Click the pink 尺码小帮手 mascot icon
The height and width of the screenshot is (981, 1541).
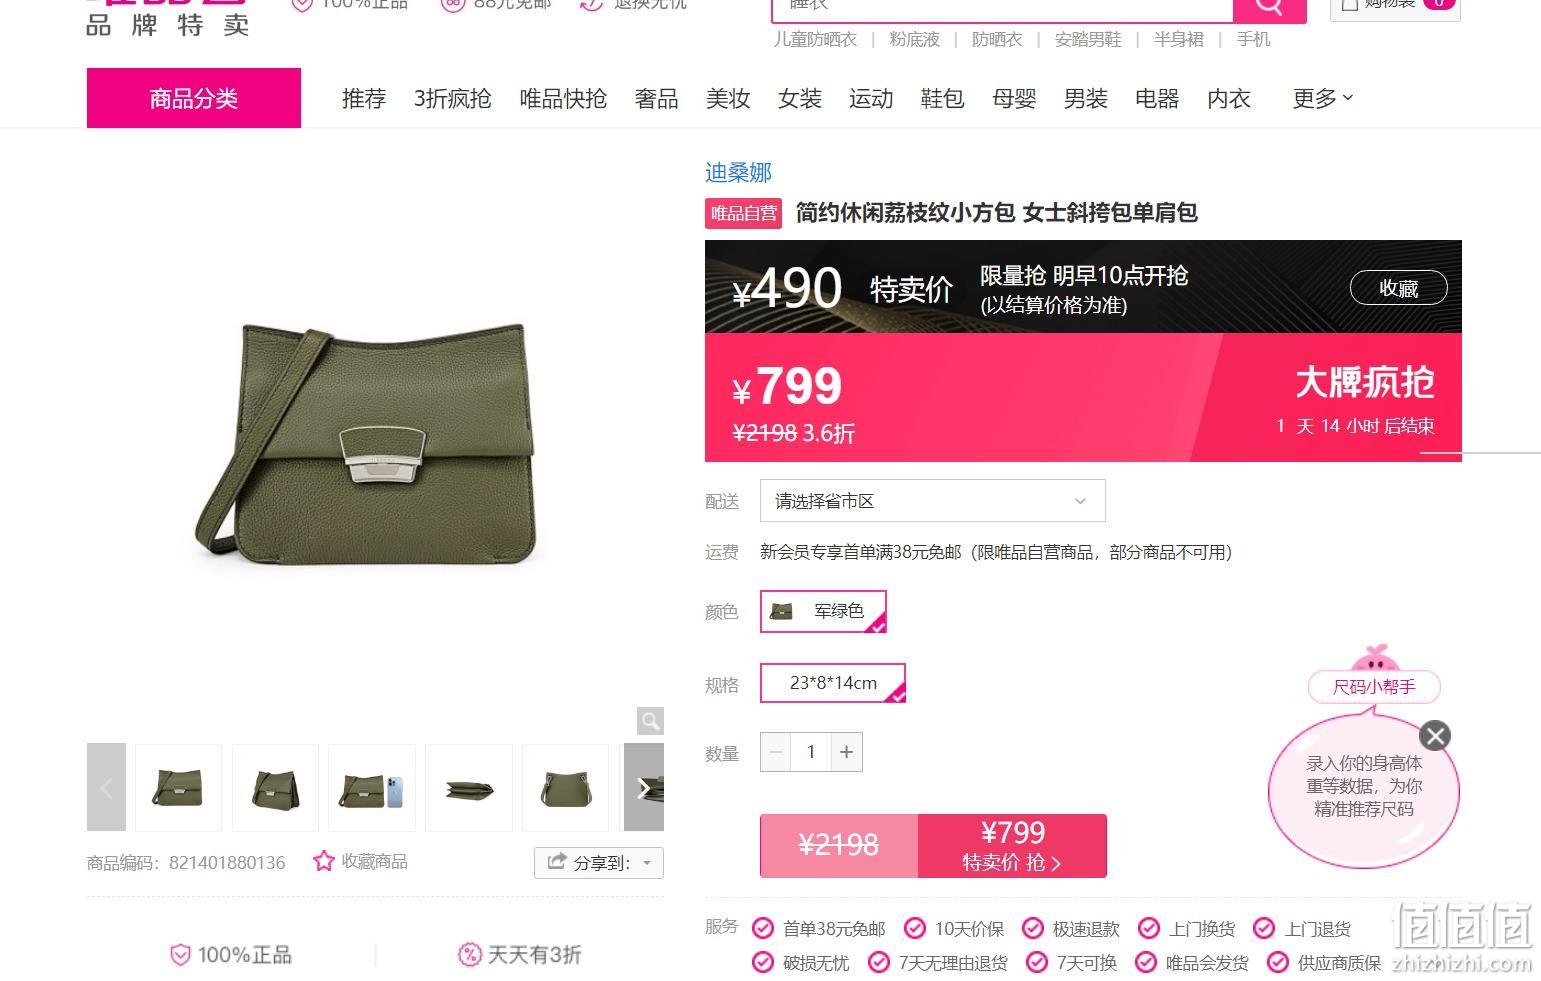pos(1375,660)
